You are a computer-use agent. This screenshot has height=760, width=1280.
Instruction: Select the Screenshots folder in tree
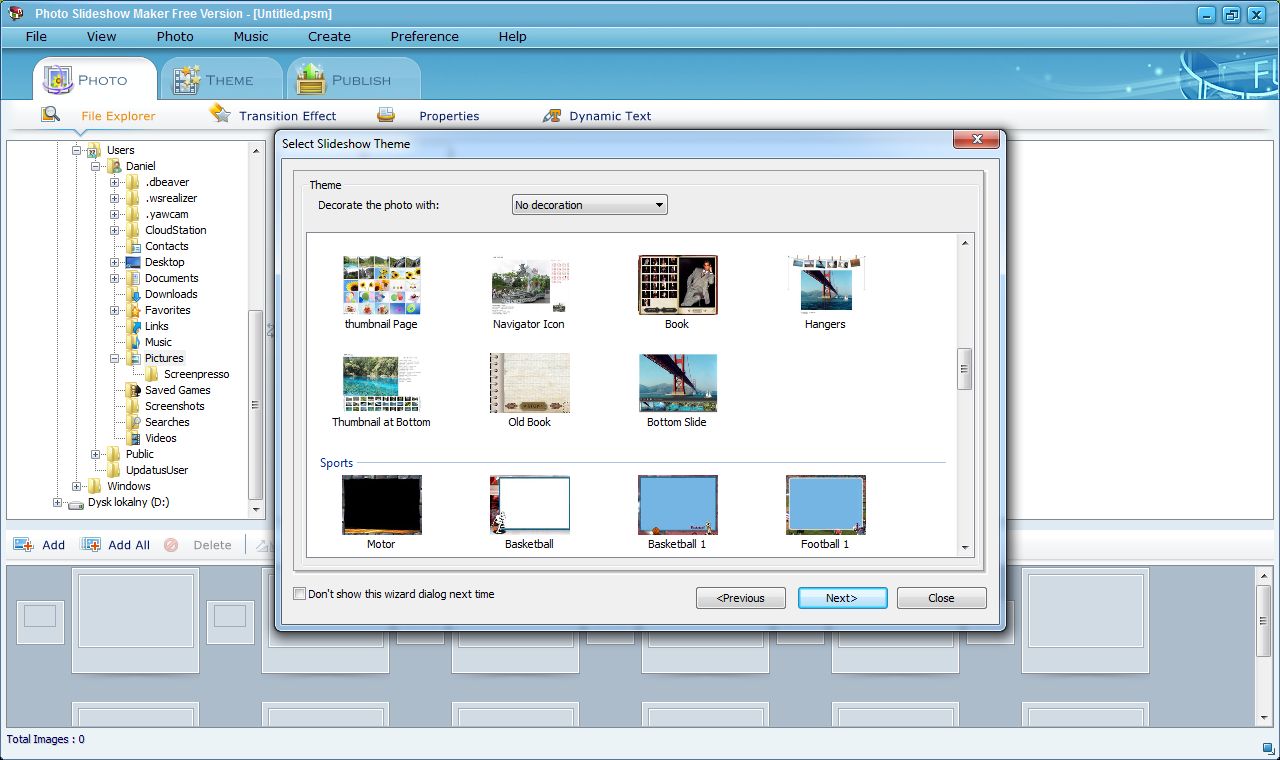click(x=174, y=406)
